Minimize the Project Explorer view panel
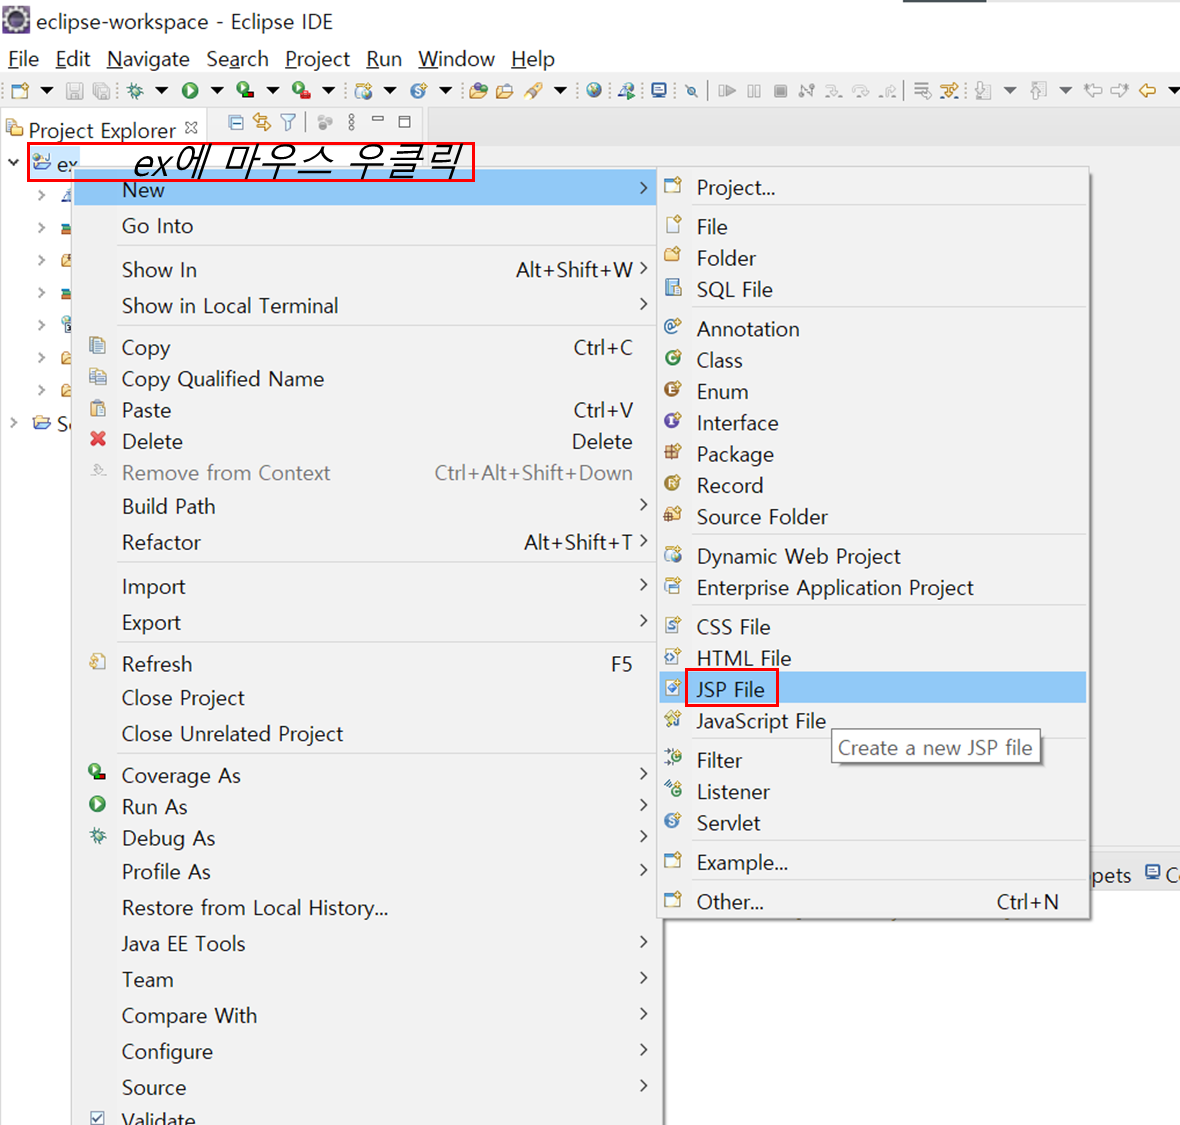The height and width of the screenshot is (1125, 1180). coord(378,120)
